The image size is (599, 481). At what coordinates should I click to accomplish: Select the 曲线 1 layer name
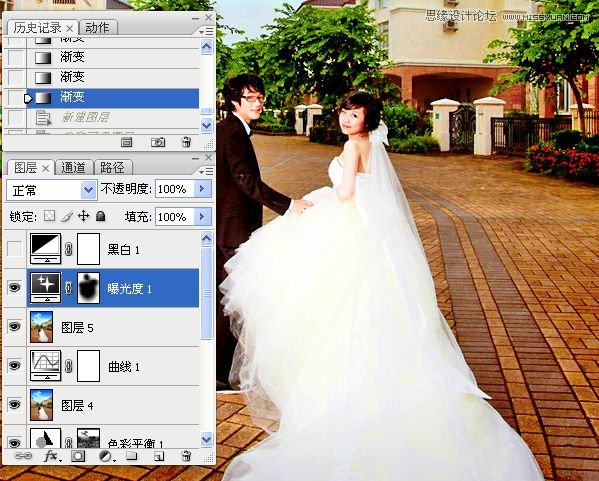(x=124, y=367)
